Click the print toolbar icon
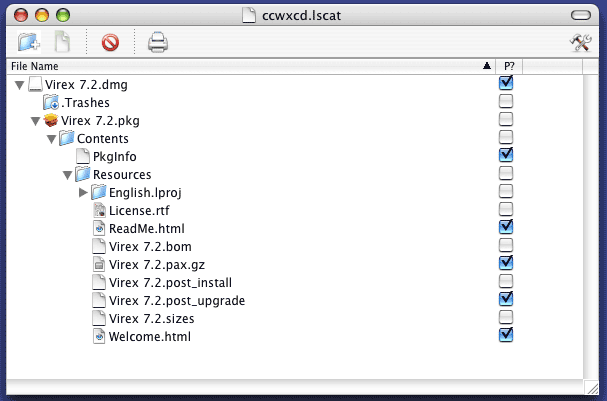 click(158, 42)
